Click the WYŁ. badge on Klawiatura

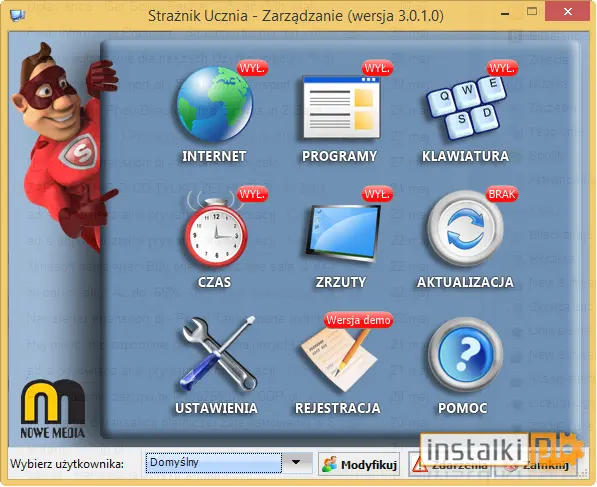(x=502, y=68)
